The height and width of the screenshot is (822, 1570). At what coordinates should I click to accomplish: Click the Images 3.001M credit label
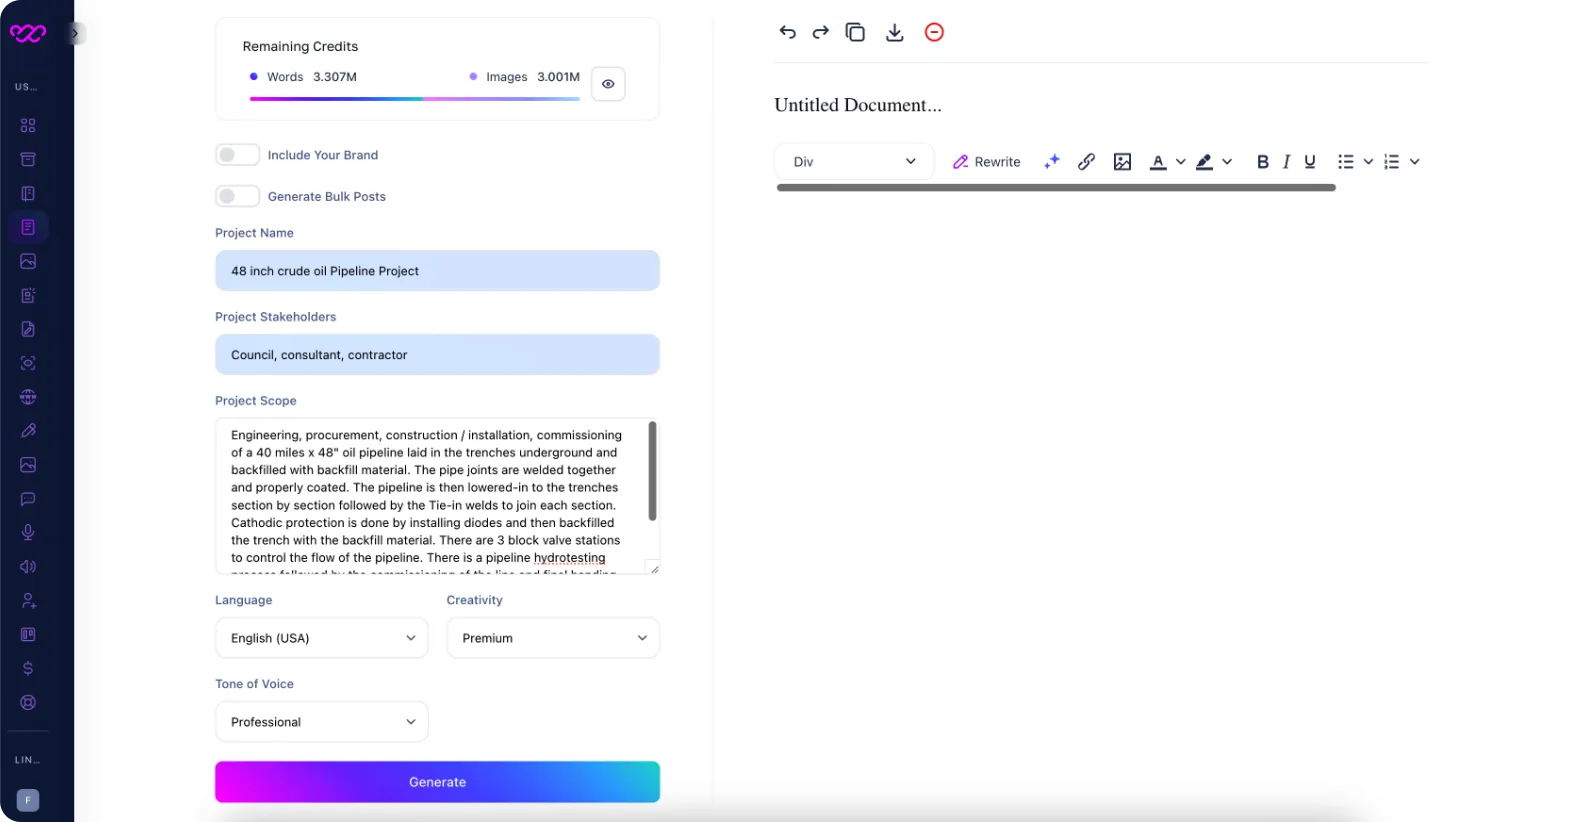point(524,77)
